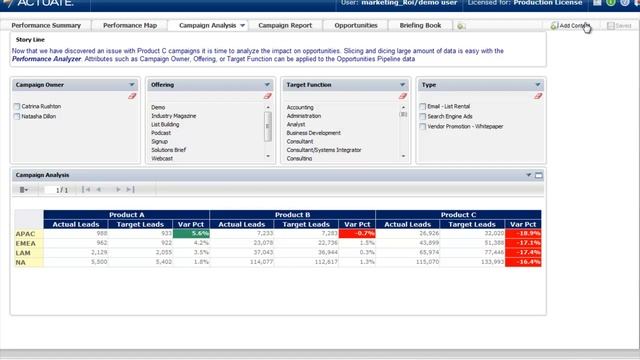Go to first page of report
The height and width of the screenshot is (360, 640).
click(x=86, y=189)
